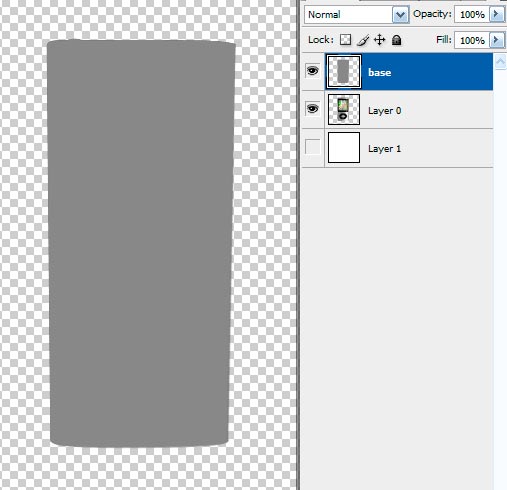Click the lock image pixels brush icon
Viewport: 507px width, 490px height.
click(363, 40)
